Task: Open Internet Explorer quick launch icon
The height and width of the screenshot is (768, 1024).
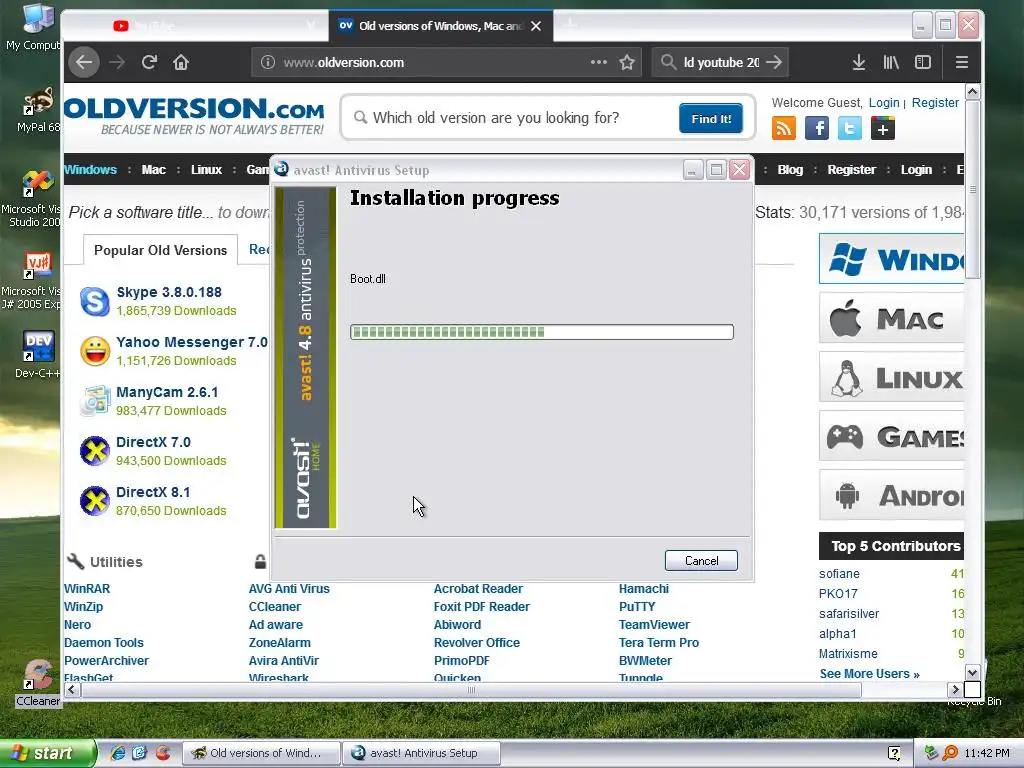Action: click(118, 753)
